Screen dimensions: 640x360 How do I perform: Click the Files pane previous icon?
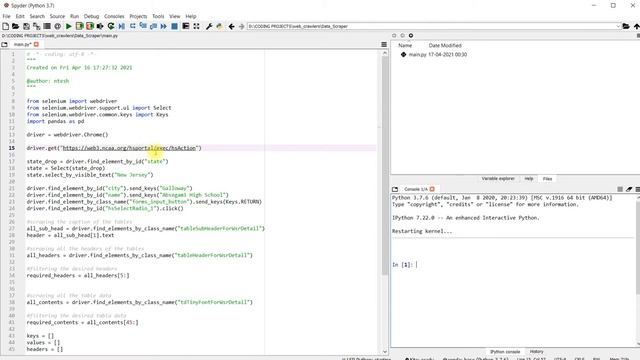[394, 36]
